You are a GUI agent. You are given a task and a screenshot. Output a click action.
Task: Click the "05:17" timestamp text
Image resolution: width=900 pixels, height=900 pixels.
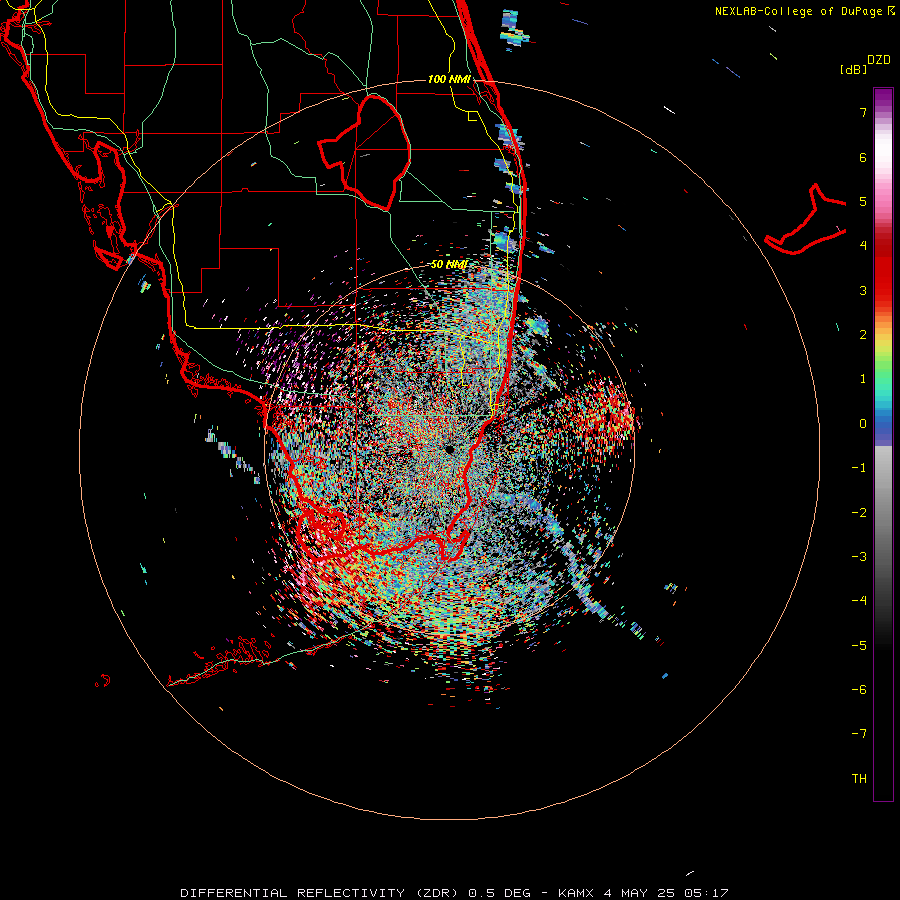coord(709,893)
